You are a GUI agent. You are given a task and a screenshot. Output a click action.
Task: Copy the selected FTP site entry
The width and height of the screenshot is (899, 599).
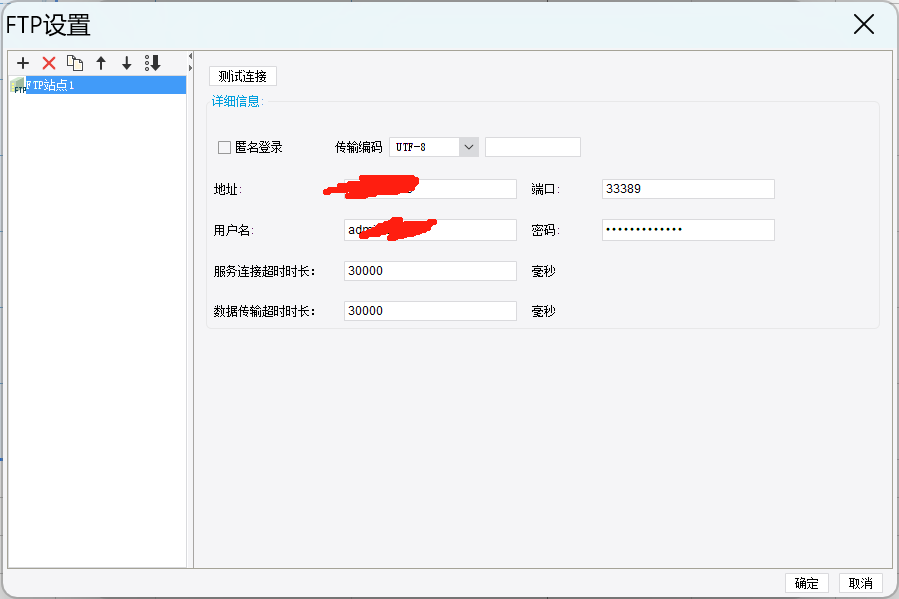tap(75, 63)
